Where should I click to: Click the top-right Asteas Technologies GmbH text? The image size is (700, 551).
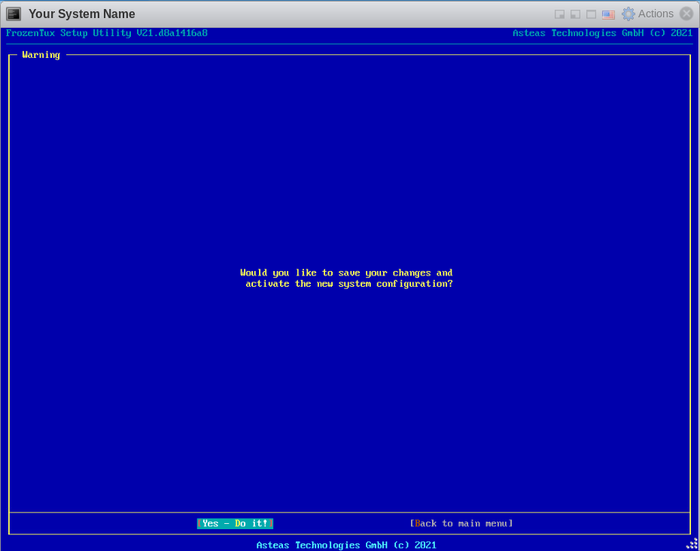(602, 33)
